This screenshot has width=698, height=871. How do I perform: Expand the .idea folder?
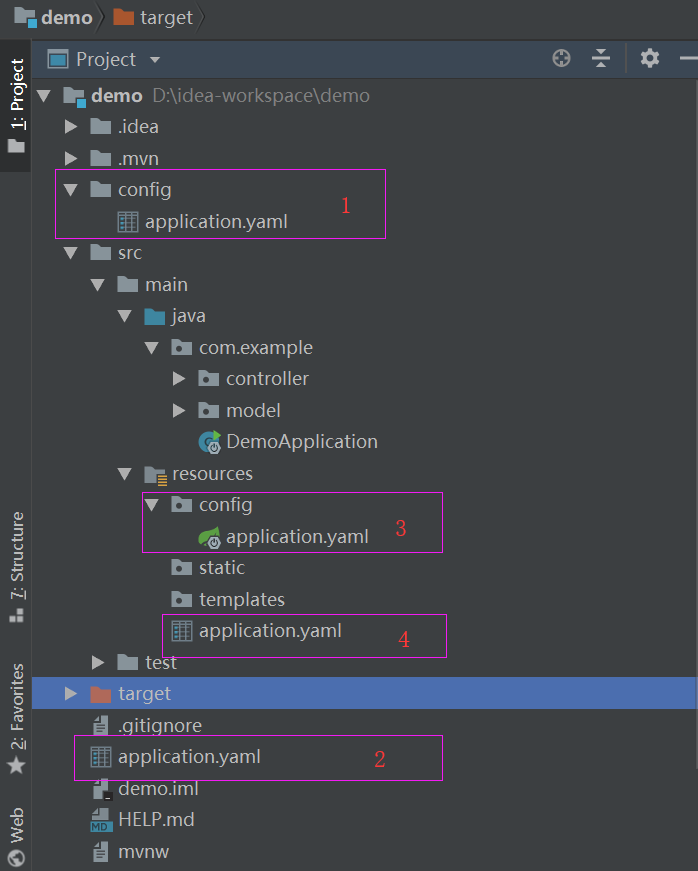pos(69,126)
